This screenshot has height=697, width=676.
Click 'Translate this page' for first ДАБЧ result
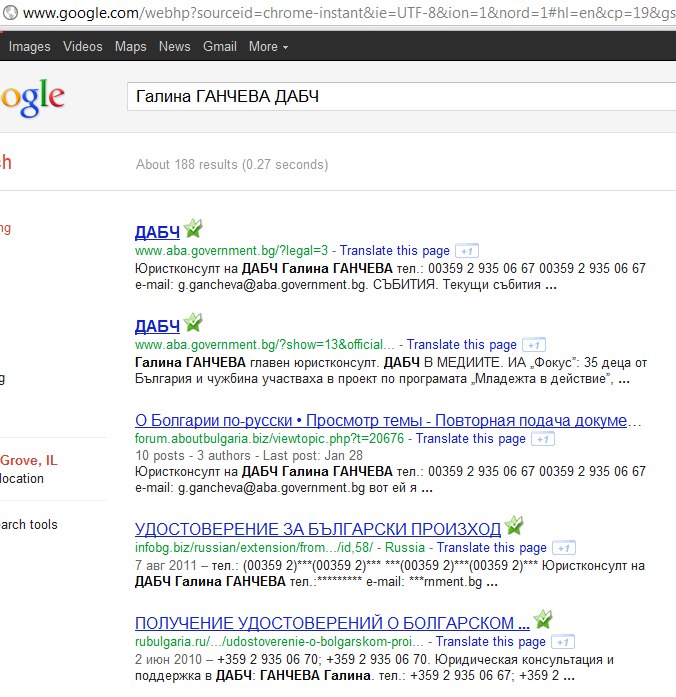[x=395, y=250]
